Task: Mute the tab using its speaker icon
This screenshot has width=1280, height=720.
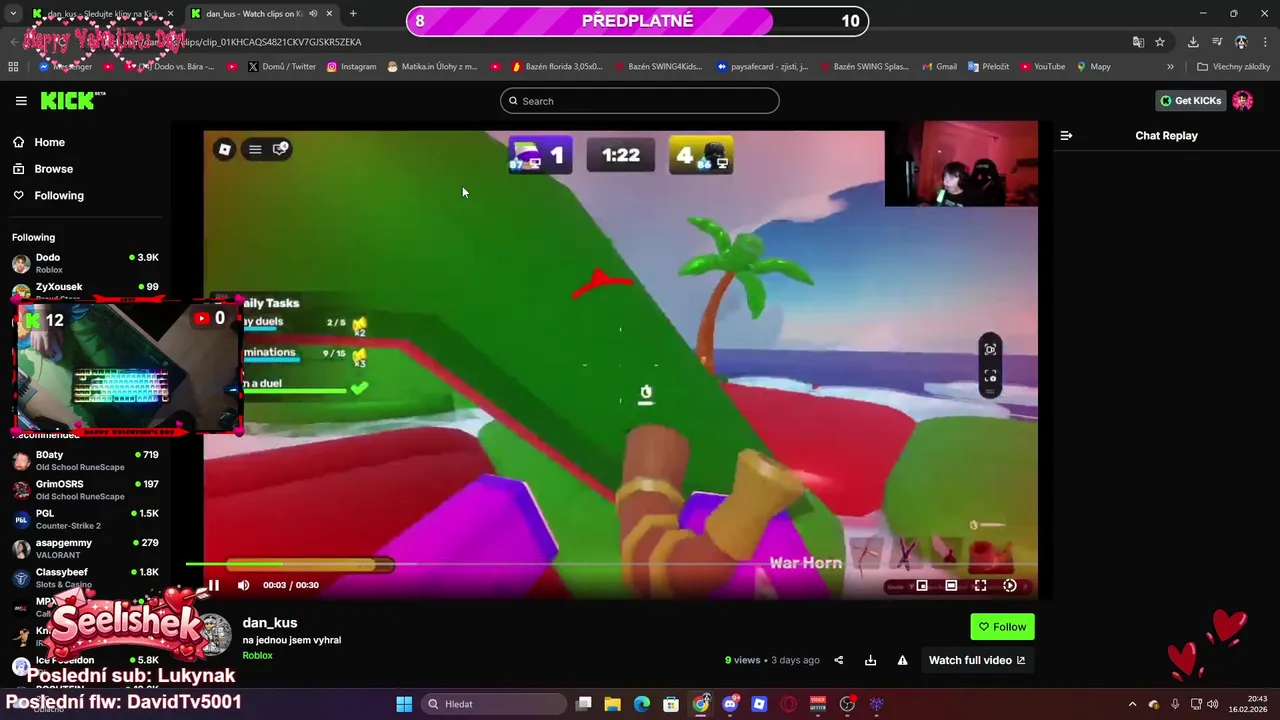Action: coord(313,14)
